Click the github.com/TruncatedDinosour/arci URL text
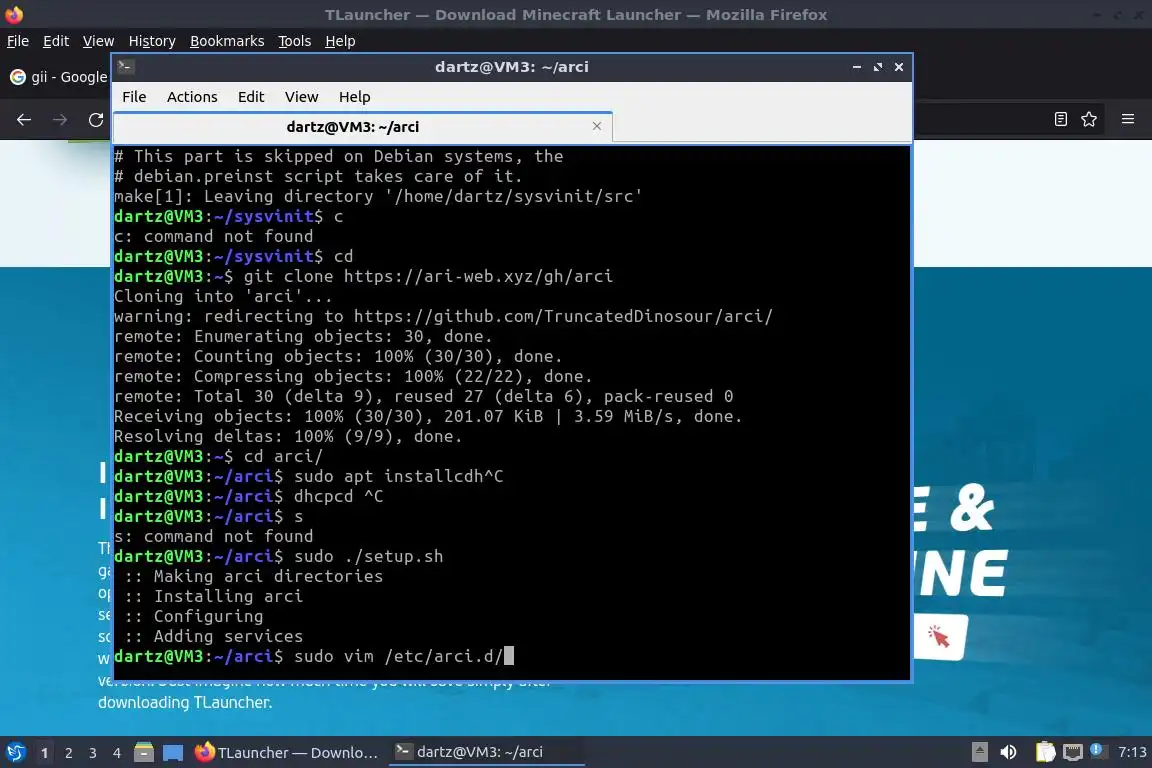 click(563, 316)
